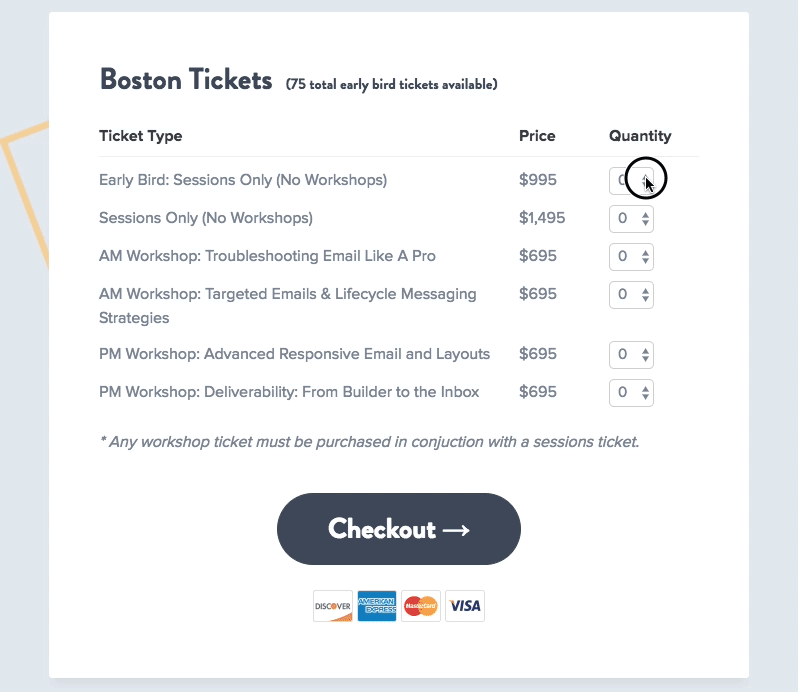Increase Deliverability workshop quantity
The image size is (798, 692).
tap(645, 389)
